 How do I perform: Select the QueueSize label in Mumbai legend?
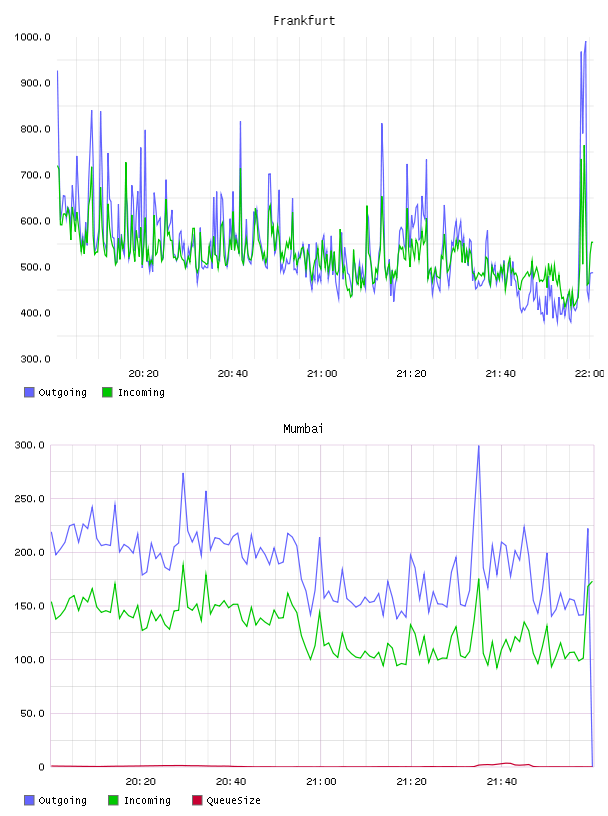point(233,800)
